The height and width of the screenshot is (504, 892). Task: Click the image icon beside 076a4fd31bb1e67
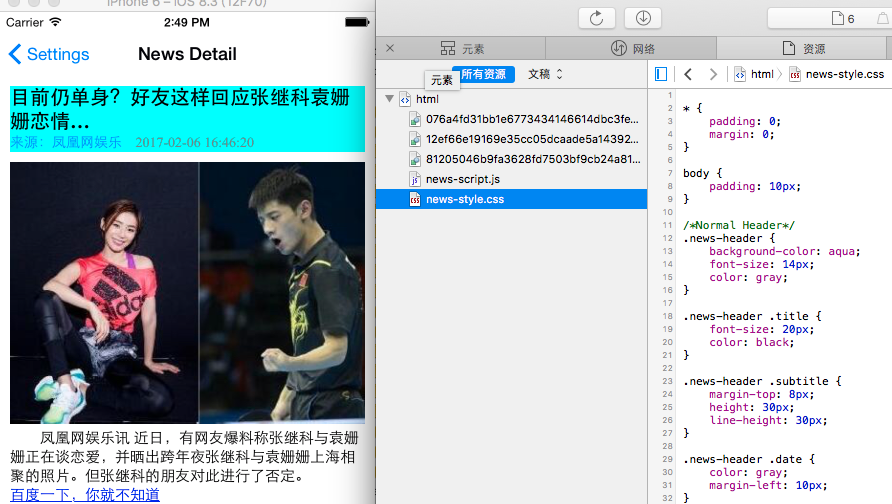pos(415,119)
